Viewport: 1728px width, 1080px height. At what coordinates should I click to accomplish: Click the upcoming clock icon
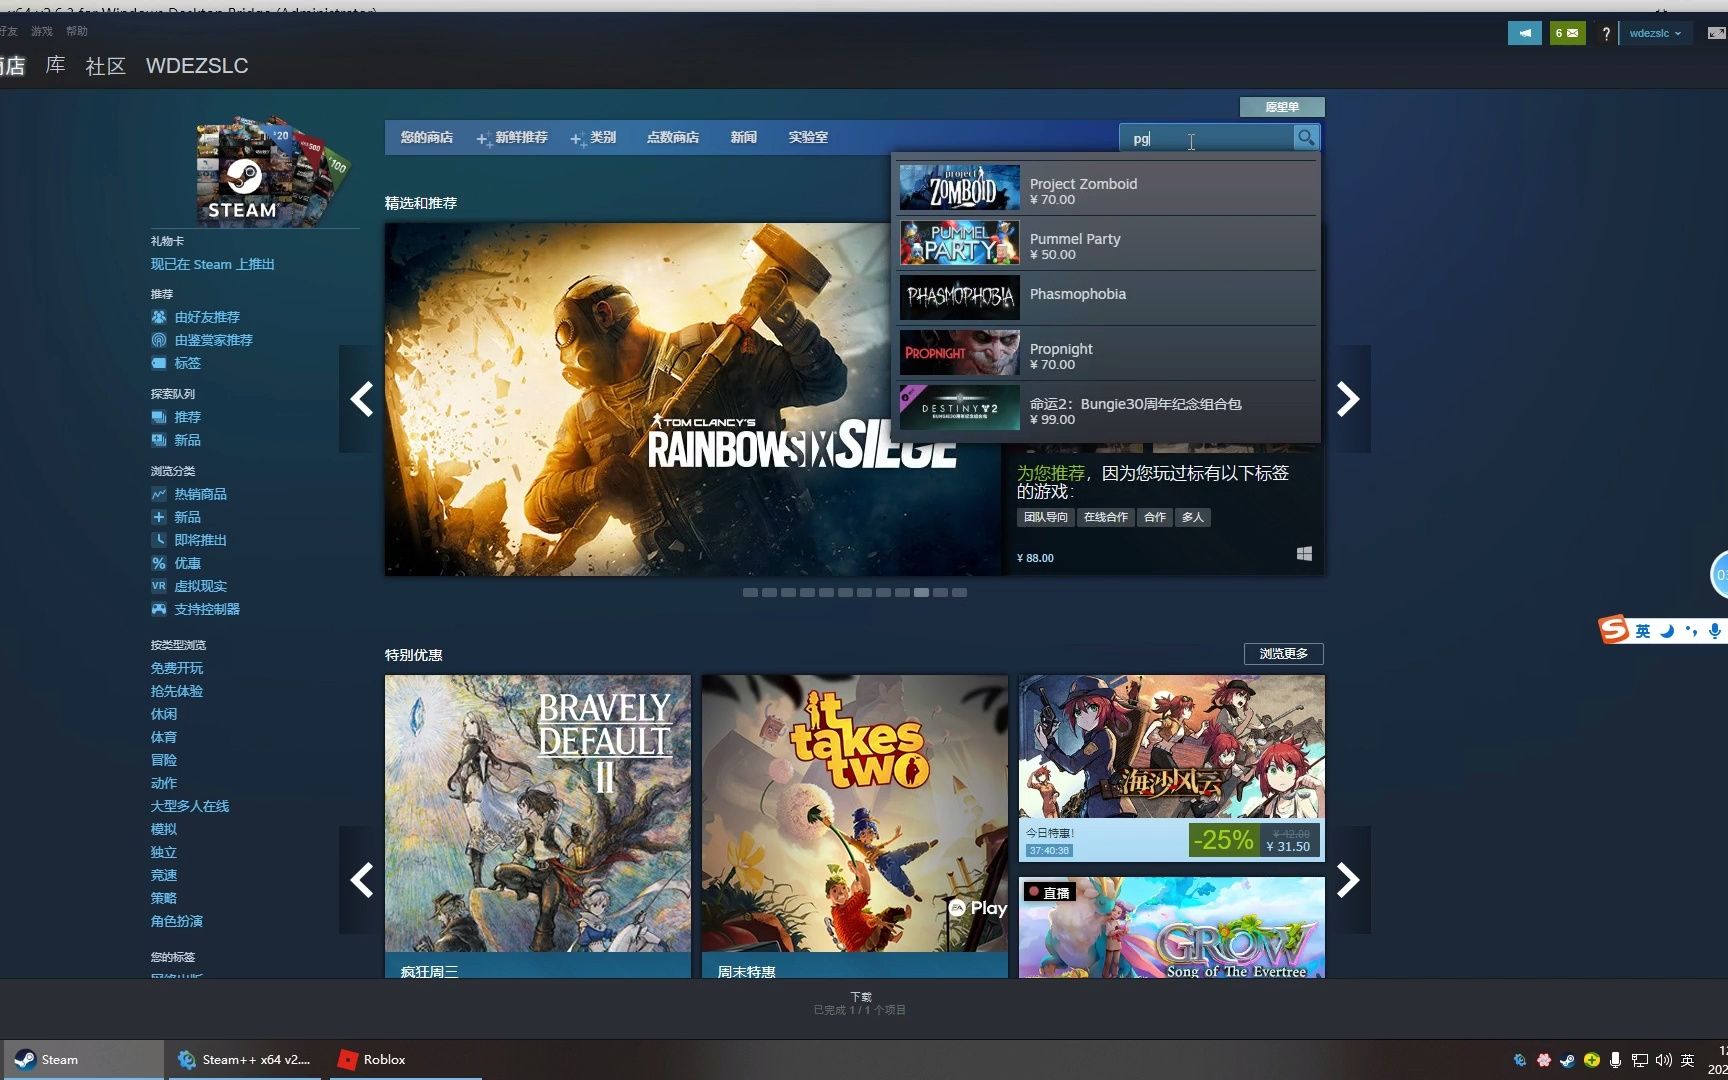tap(159, 540)
